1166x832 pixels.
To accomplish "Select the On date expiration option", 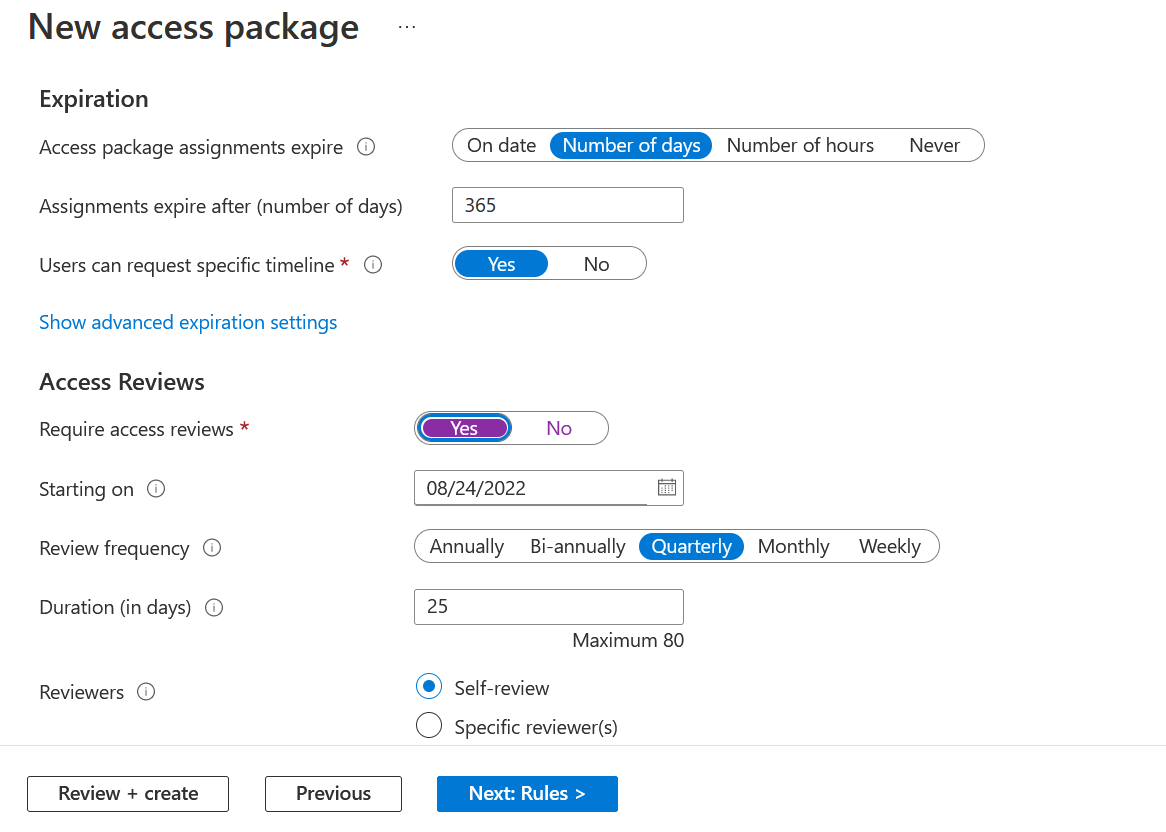I will coord(501,145).
